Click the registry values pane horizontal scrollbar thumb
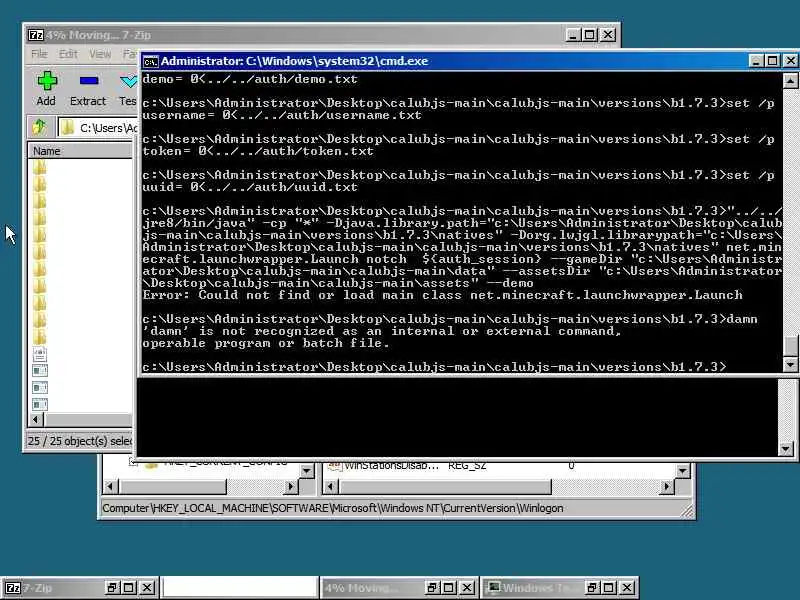The height and width of the screenshot is (600, 800). [x=445, y=487]
